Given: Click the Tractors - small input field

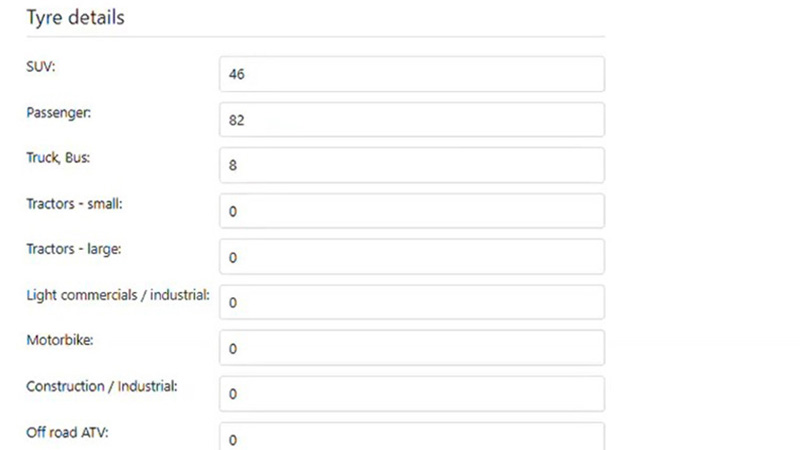Looking at the screenshot, I should [411, 212].
